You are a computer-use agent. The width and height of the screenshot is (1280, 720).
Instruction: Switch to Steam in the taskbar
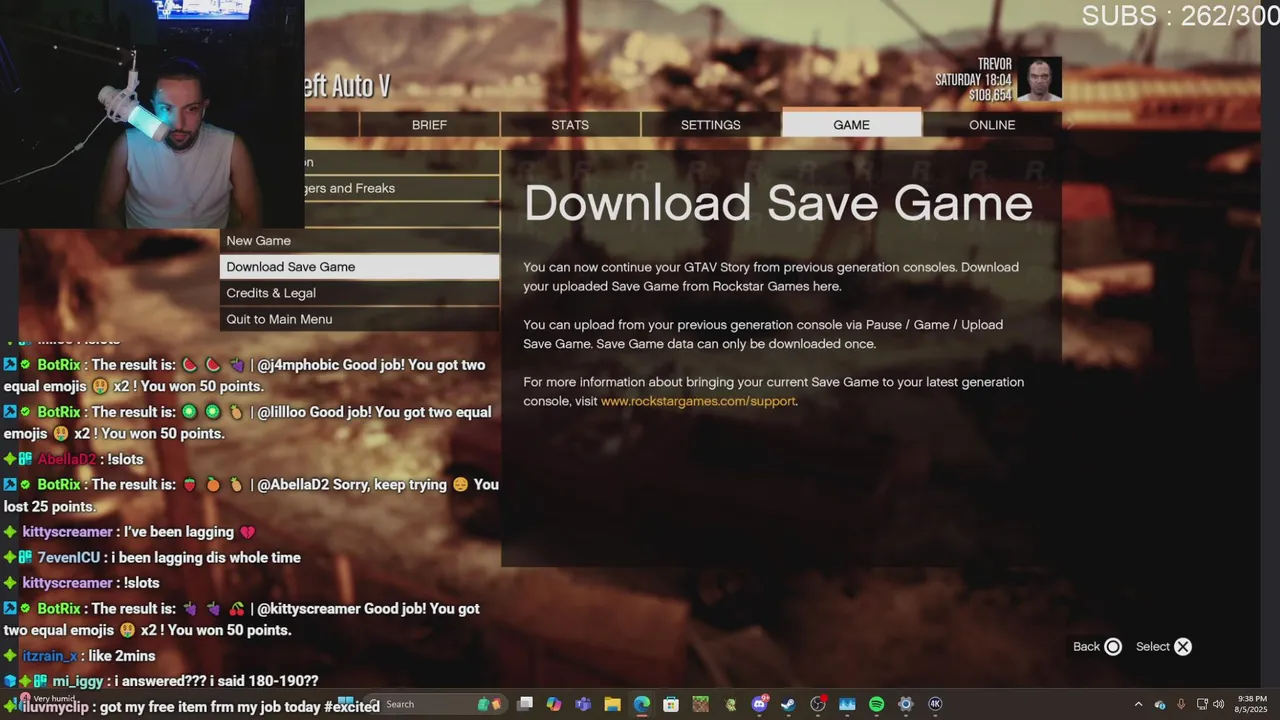click(x=788, y=704)
